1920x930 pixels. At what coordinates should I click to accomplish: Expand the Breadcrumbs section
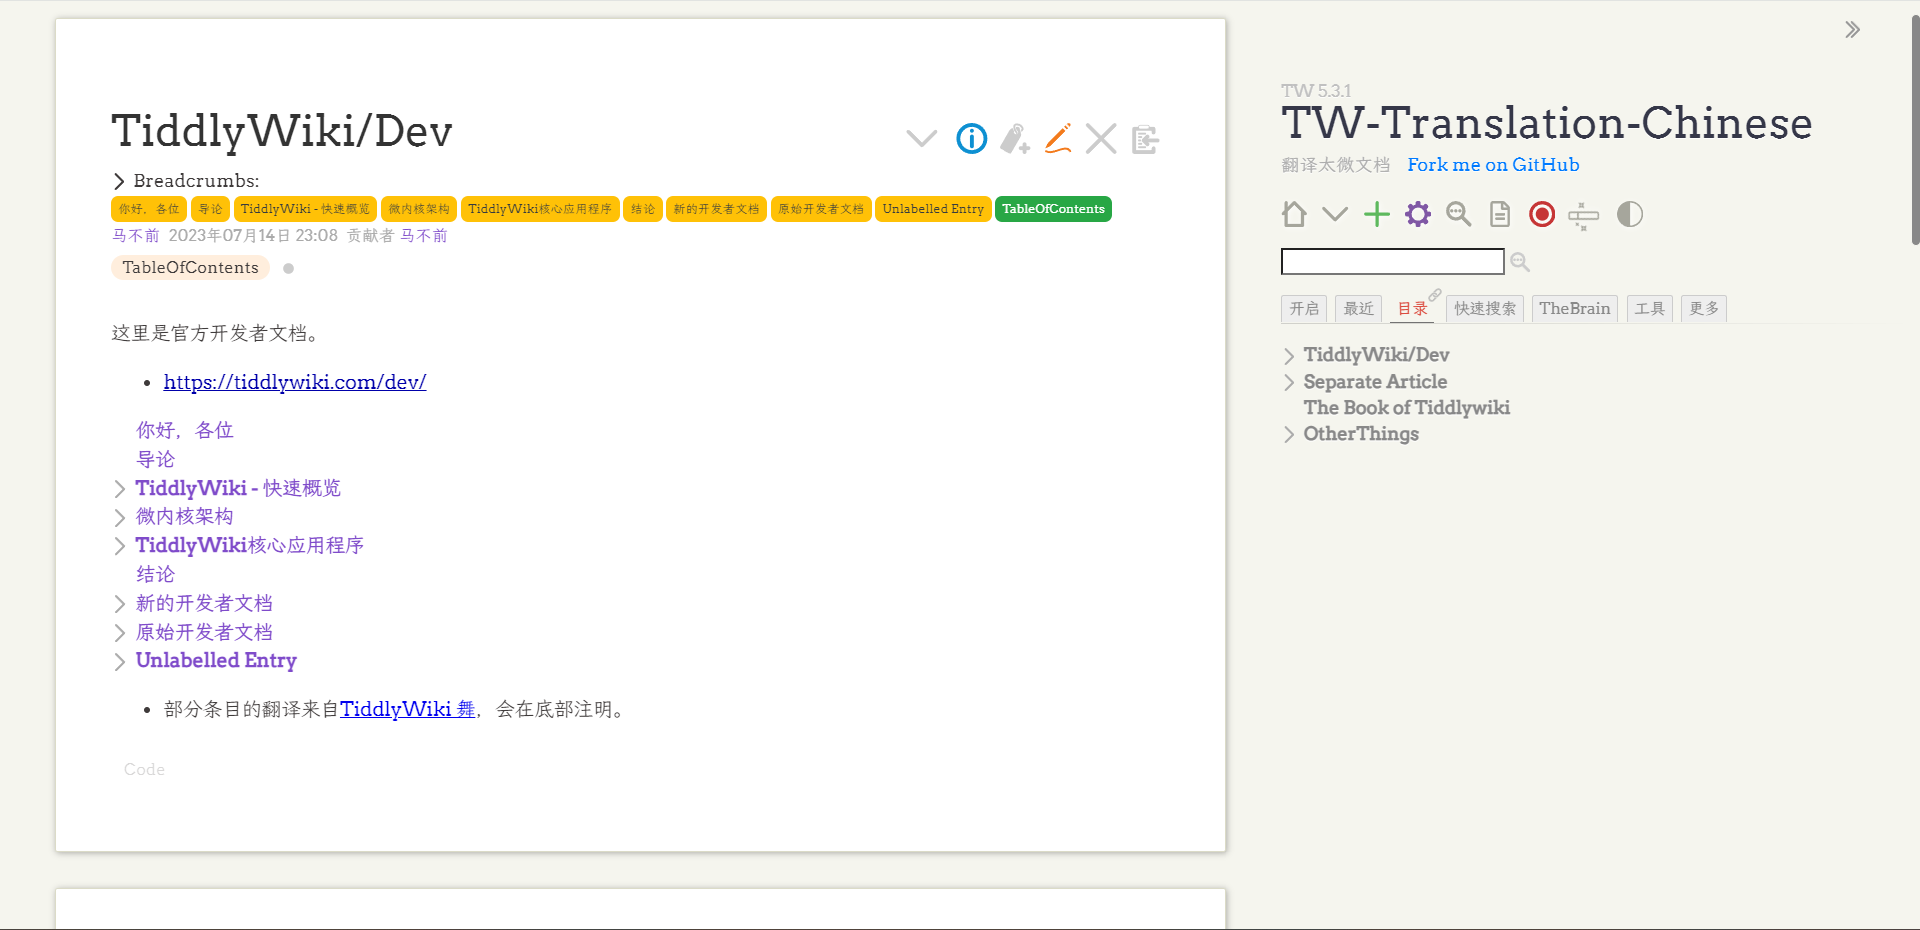point(119,181)
